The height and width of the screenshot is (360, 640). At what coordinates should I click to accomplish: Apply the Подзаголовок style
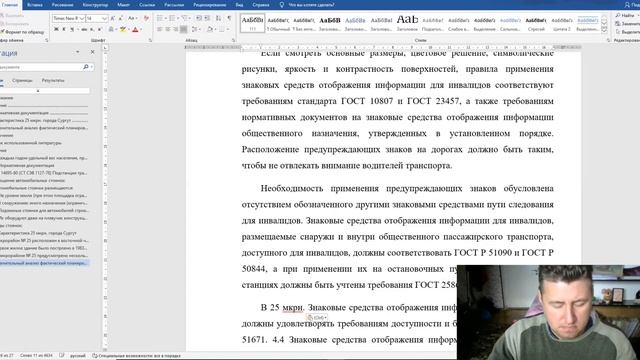pos(433,23)
